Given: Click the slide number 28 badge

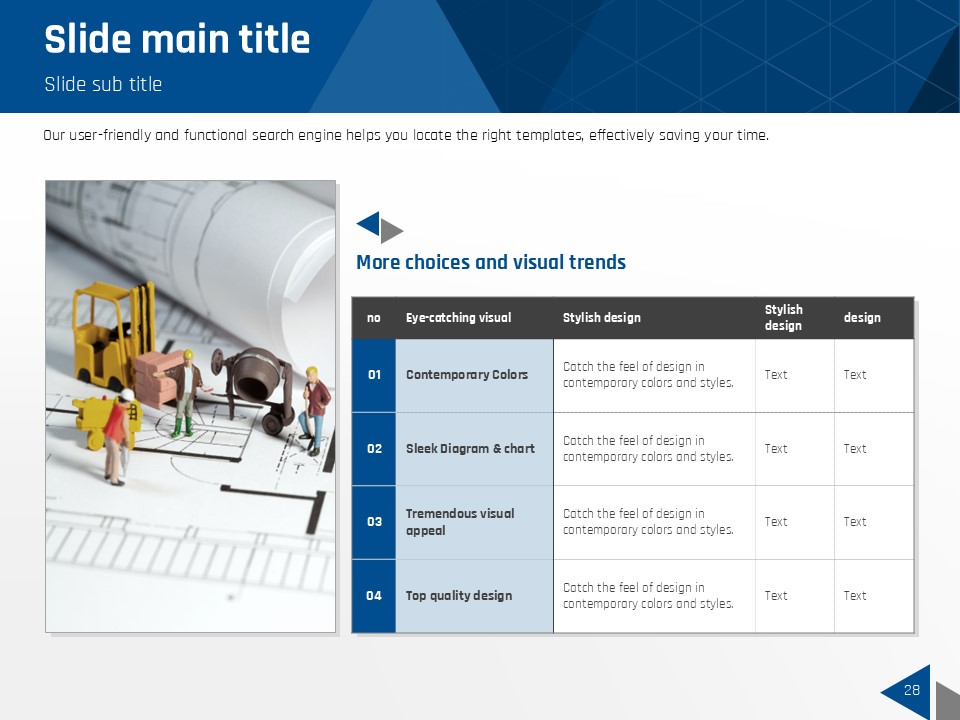Looking at the screenshot, I should 910,691.
